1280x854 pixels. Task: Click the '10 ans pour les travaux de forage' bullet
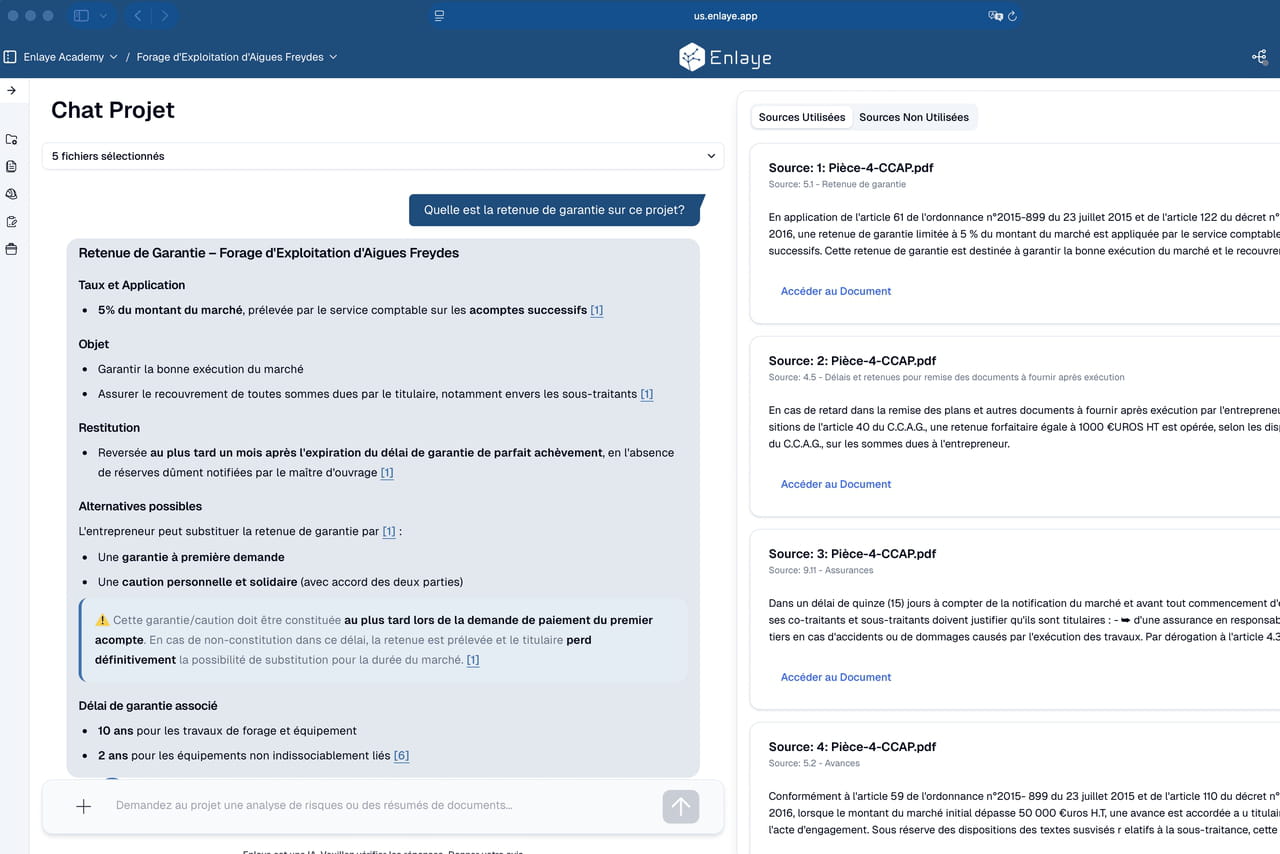click(x=227, y=731)
